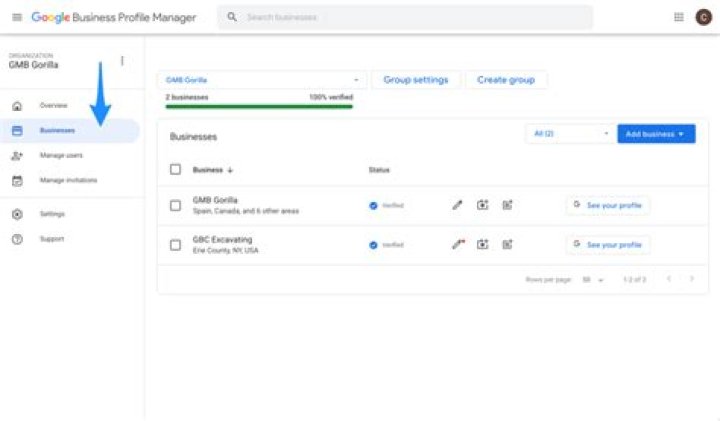This screenshot has height=421, width=720.
Task: See your profile for GBC Excavating
Action: pyautogui.click(x=608, y=245)
